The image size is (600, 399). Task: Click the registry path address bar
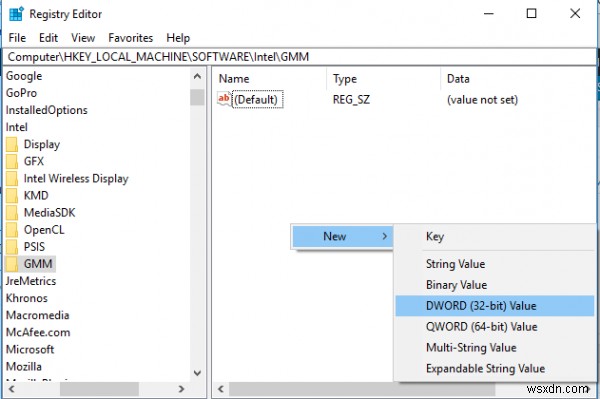click(x=299, y=57)
